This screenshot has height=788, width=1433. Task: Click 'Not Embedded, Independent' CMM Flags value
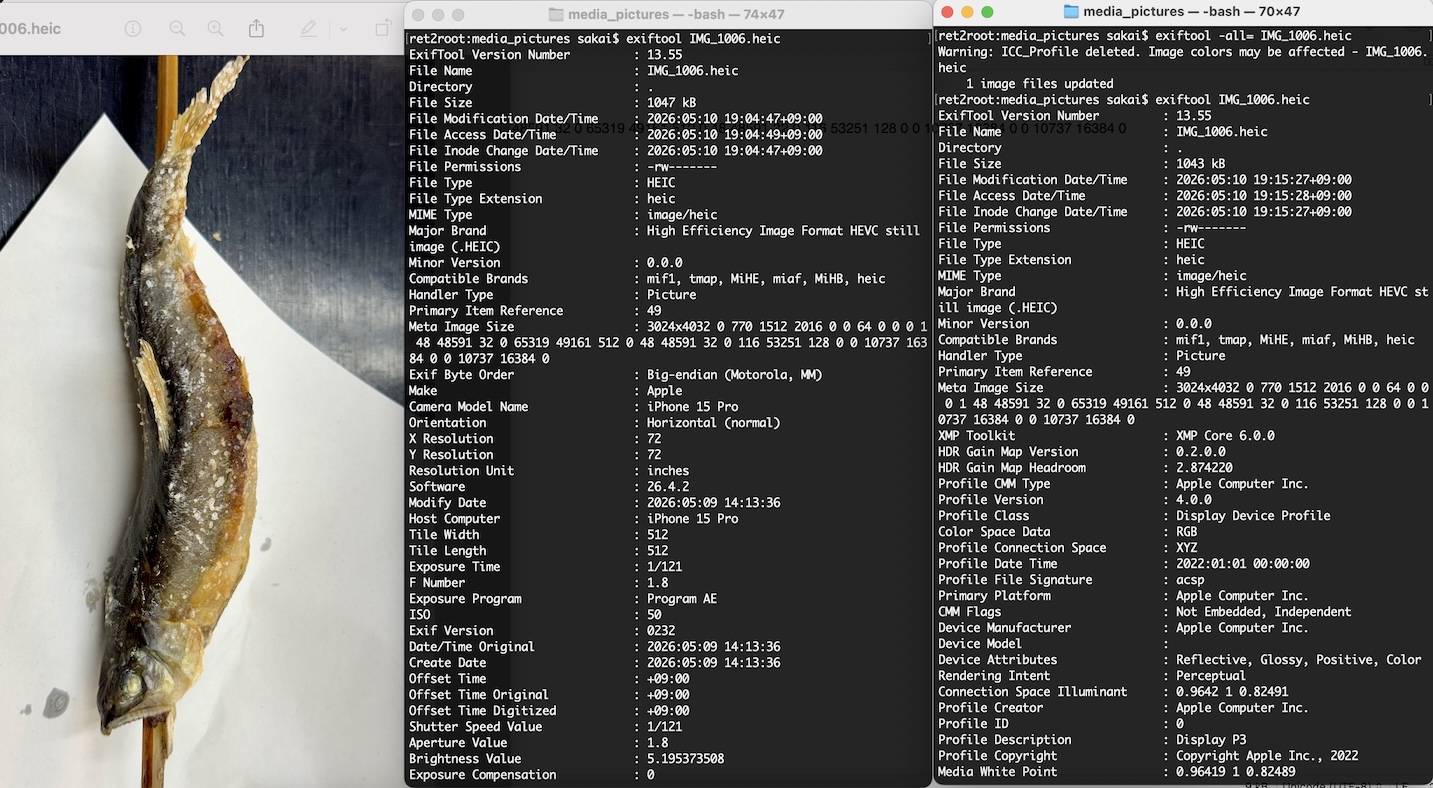1264,612
